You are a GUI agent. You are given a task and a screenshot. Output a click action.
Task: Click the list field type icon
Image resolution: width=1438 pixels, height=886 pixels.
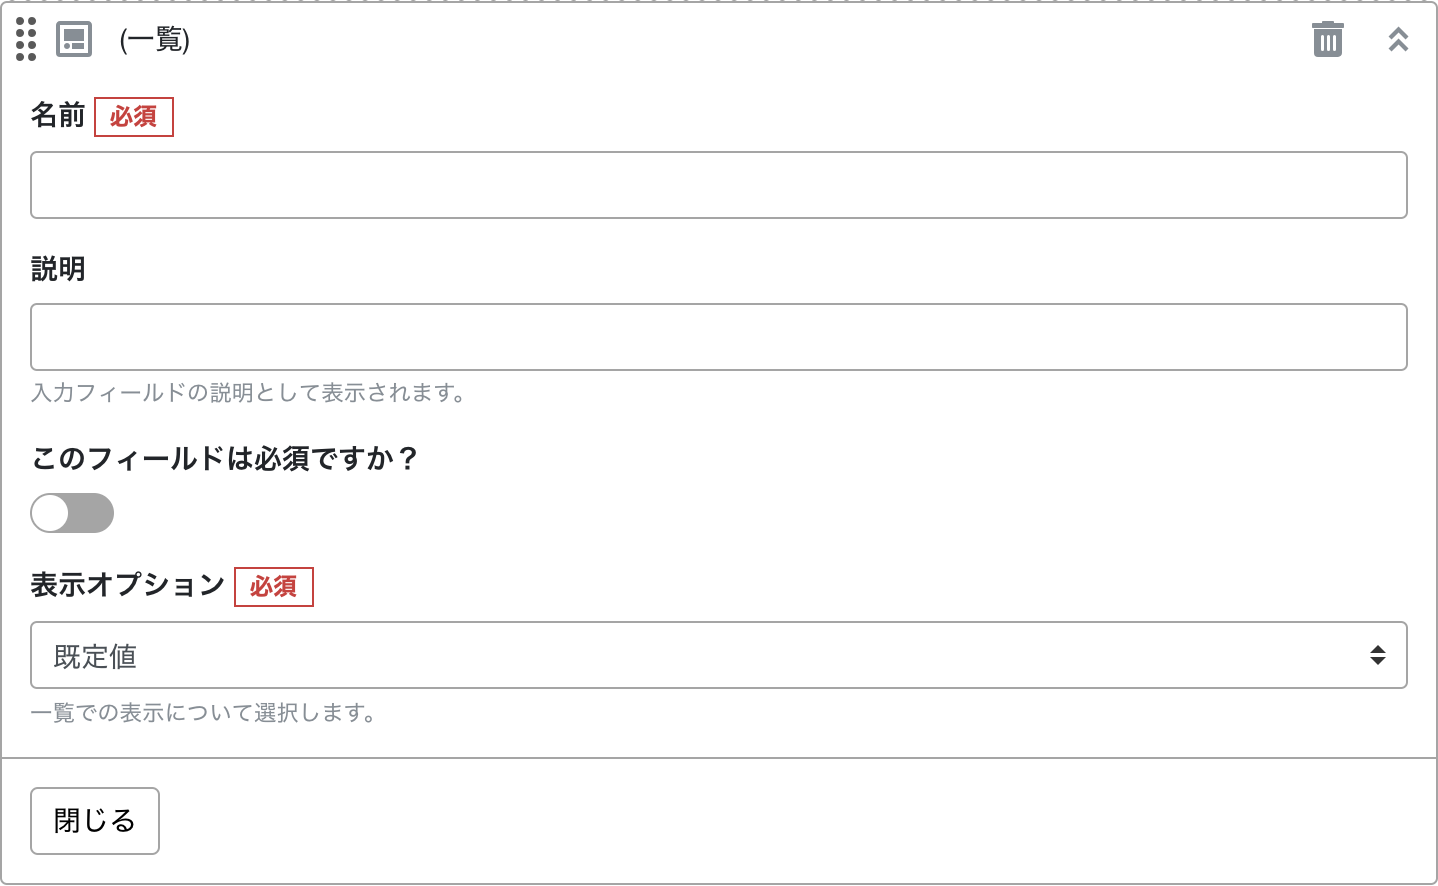74,39
